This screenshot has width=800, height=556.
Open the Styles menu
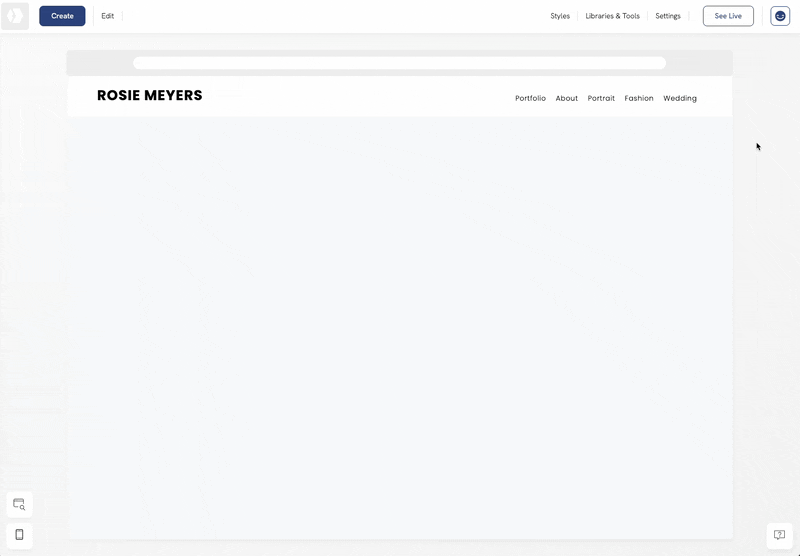tap(560, 16)
